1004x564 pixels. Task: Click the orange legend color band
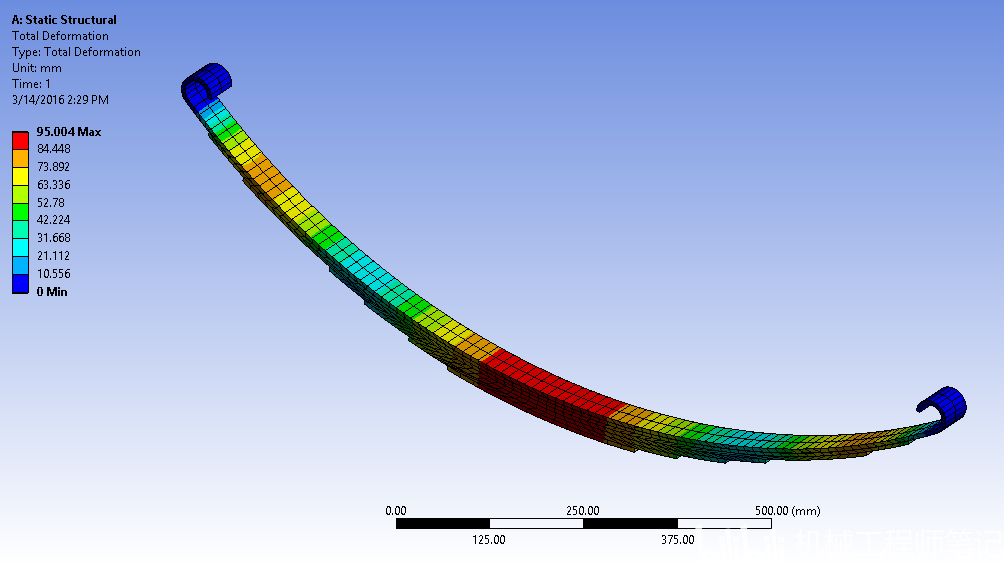pyautogui.click(x=20, y=159)
